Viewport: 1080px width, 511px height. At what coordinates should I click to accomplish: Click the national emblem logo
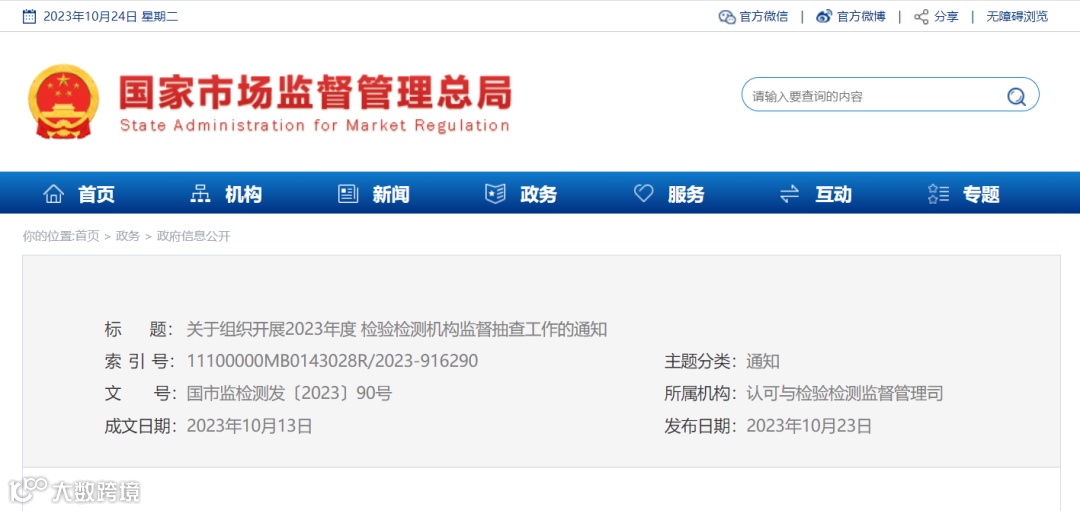(63, 102)
